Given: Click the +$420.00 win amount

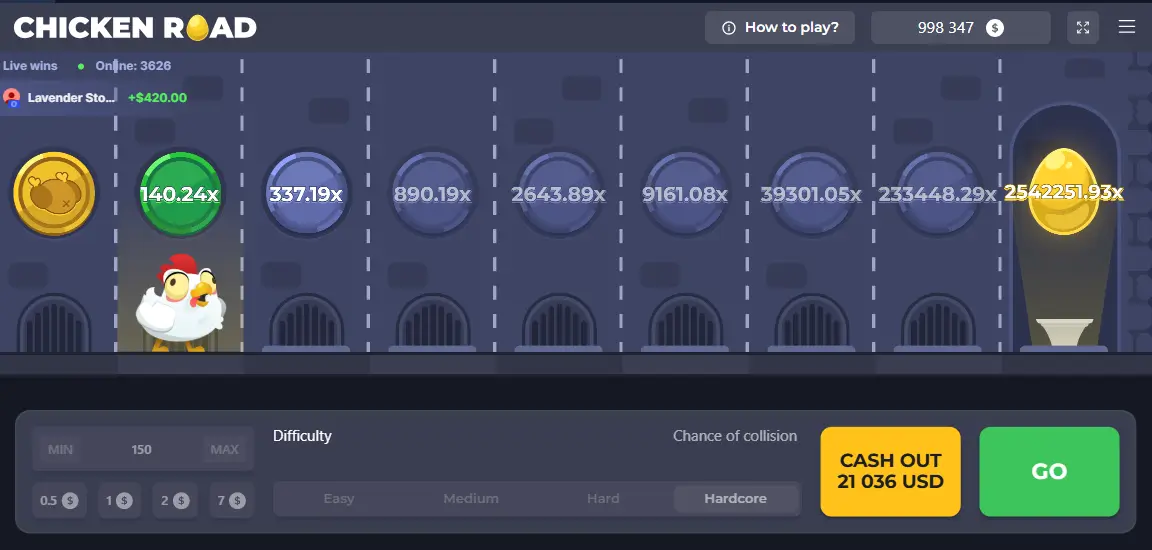Looking at the screenshot, I should [157, 98].
